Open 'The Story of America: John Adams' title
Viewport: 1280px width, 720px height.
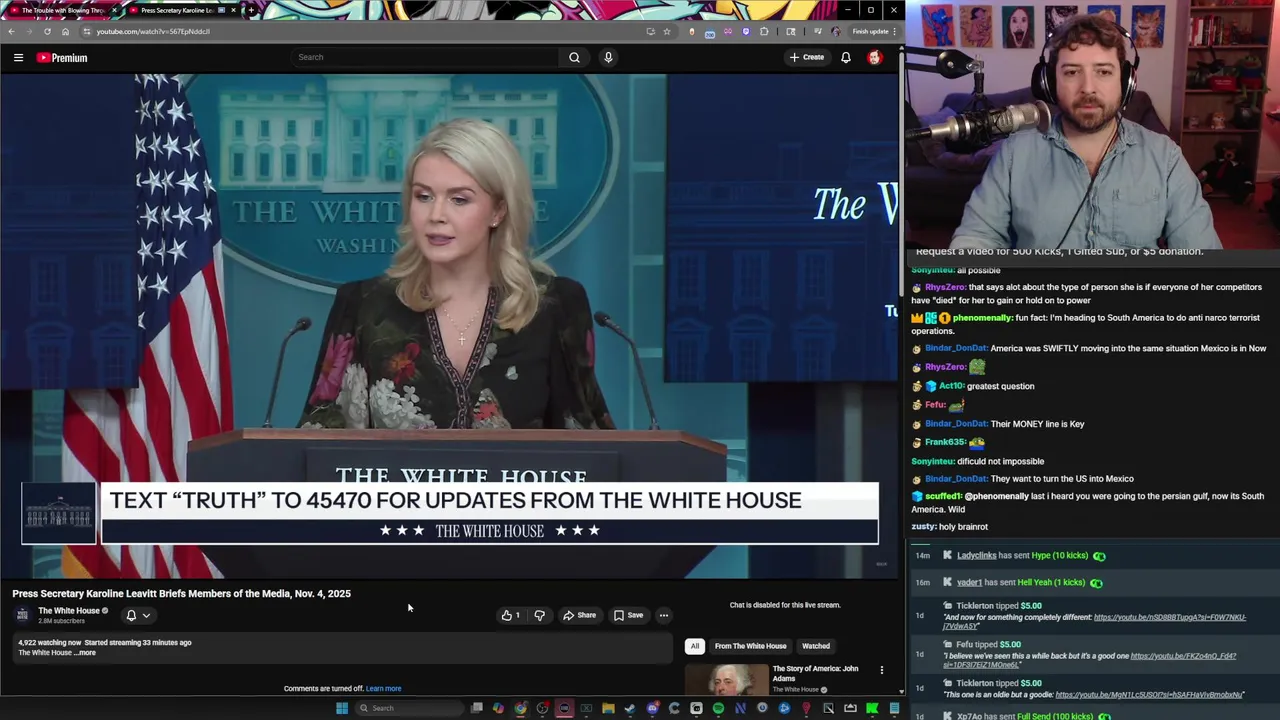tap(815, 673)
